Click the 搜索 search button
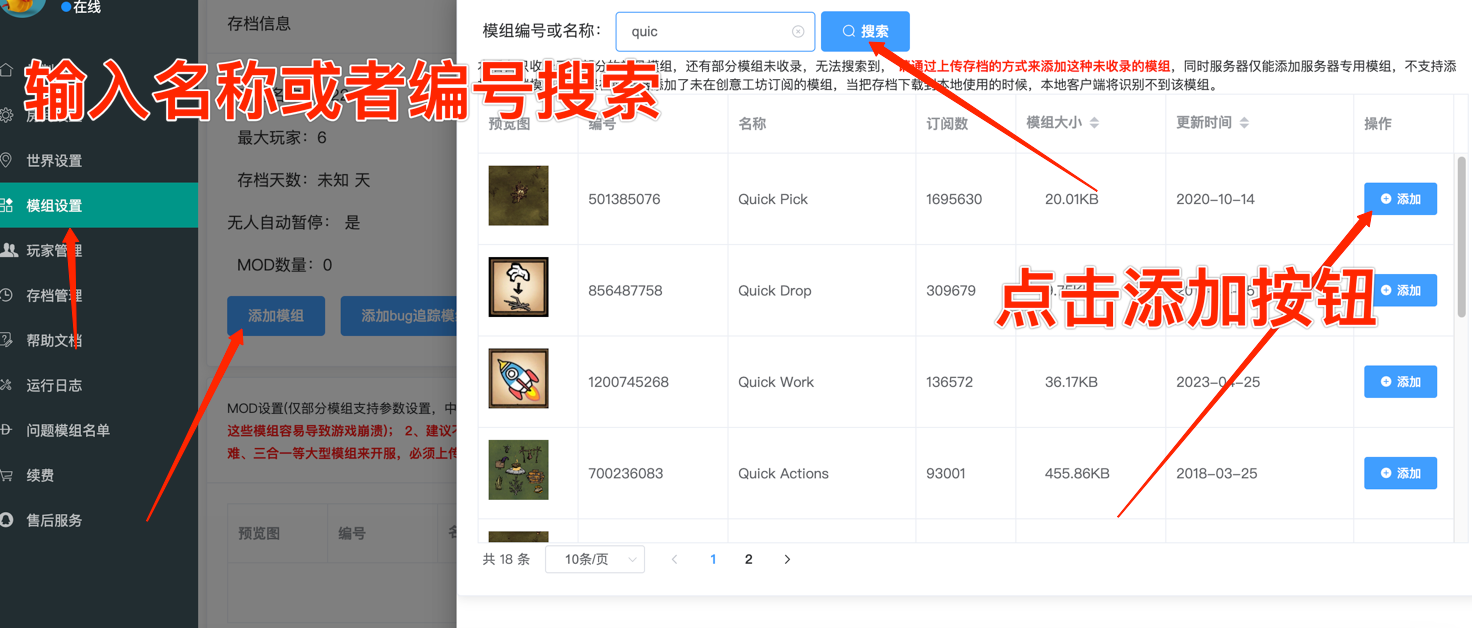 click(x=865, y=31)
